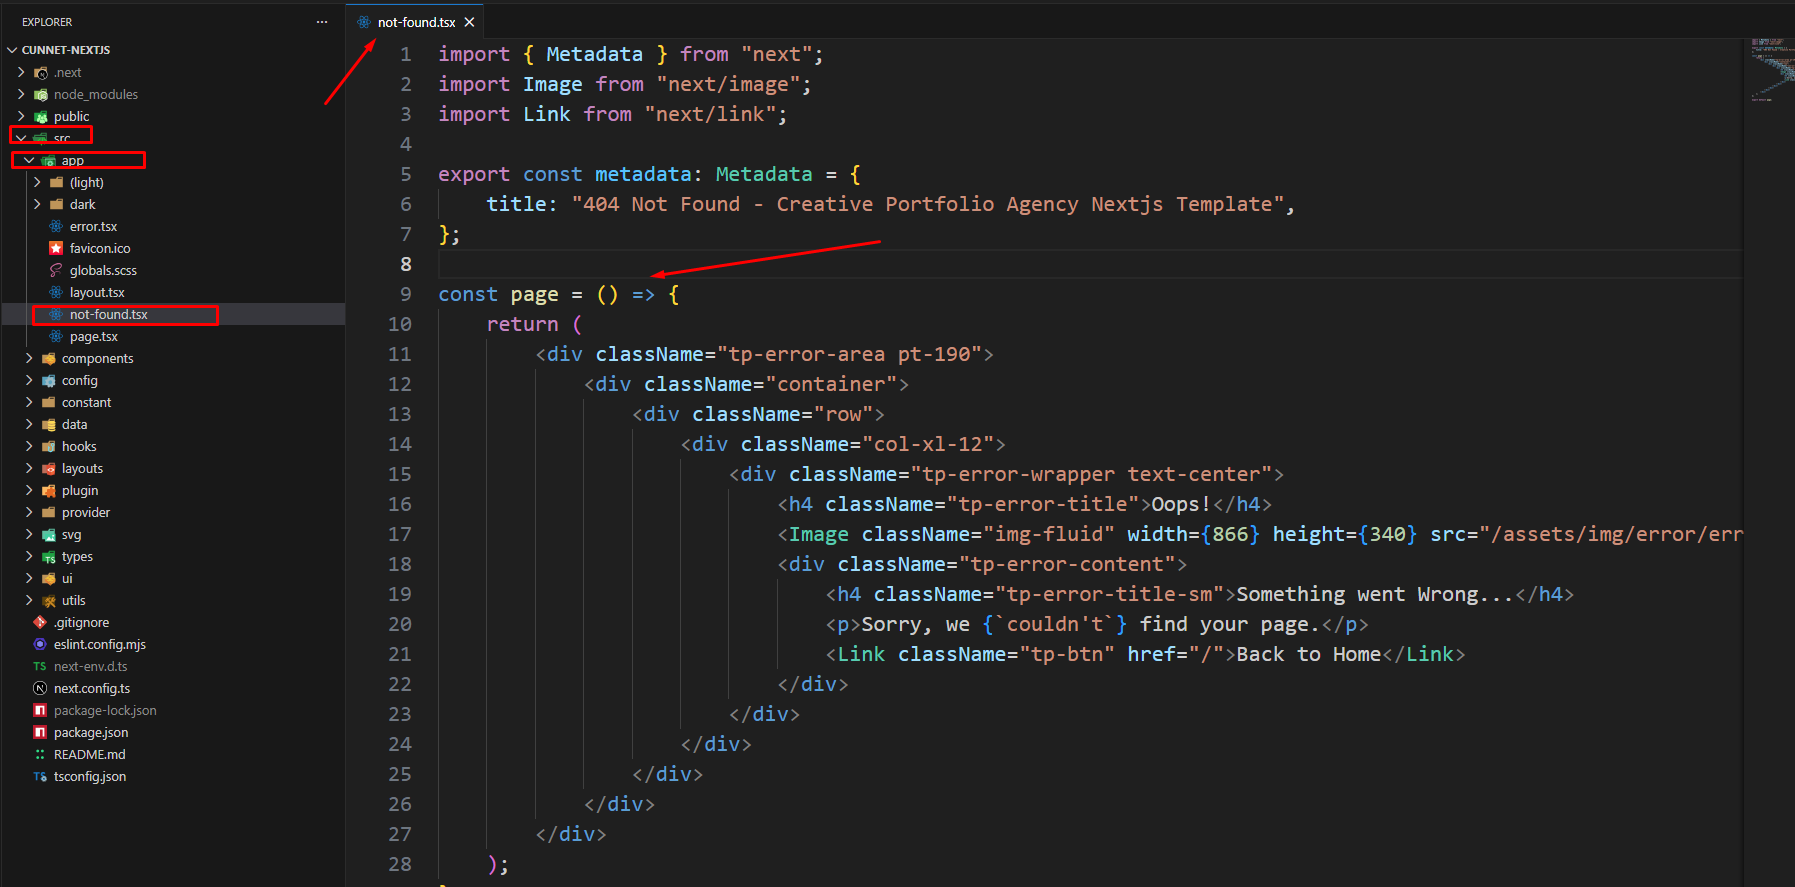Click the .gitignore git file icon

[40, 622]
